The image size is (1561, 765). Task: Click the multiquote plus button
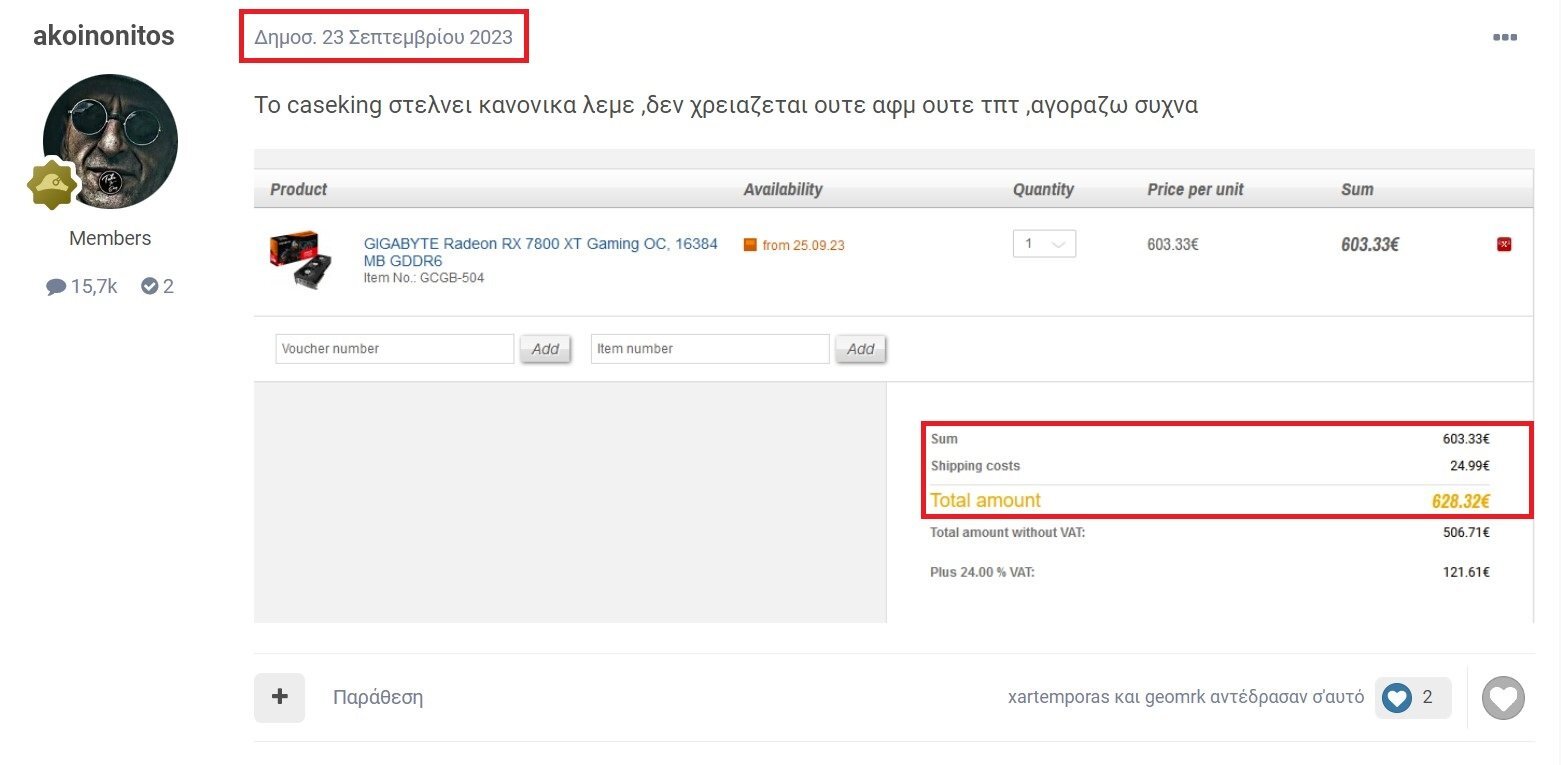tap(279, 697)
